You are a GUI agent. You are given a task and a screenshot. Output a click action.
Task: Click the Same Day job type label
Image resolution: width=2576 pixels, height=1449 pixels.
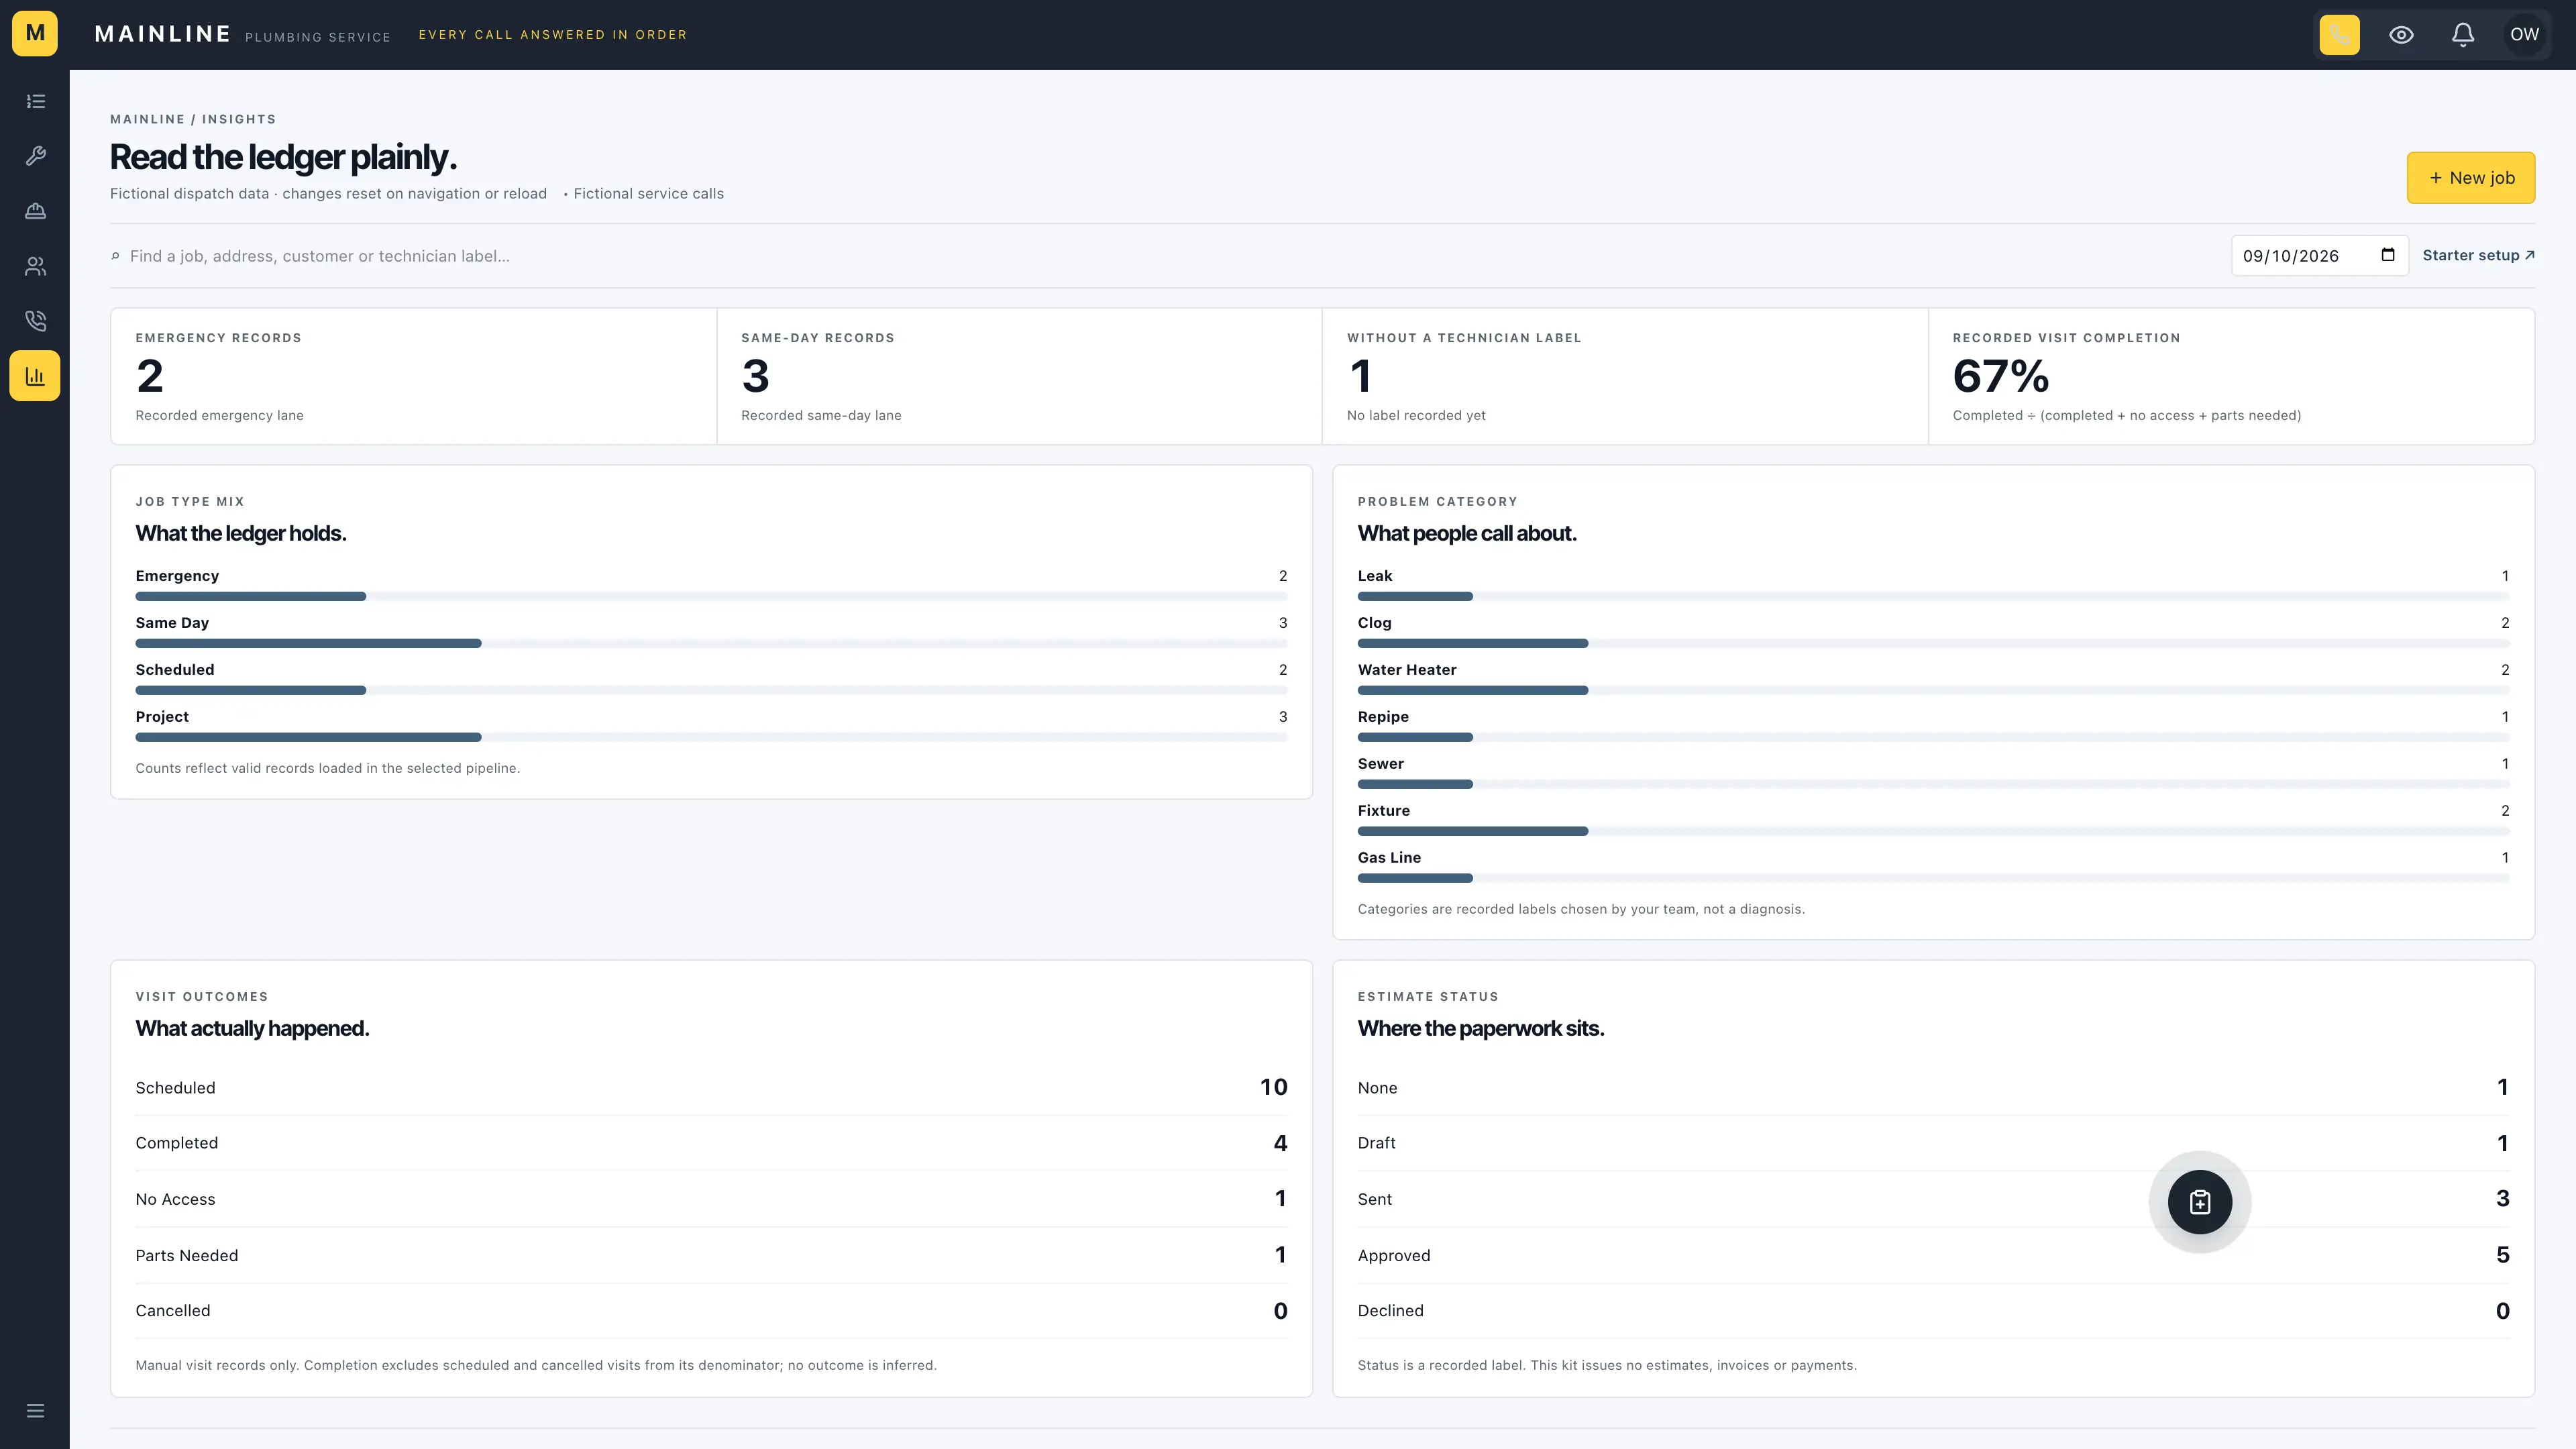tap(172, 622)
